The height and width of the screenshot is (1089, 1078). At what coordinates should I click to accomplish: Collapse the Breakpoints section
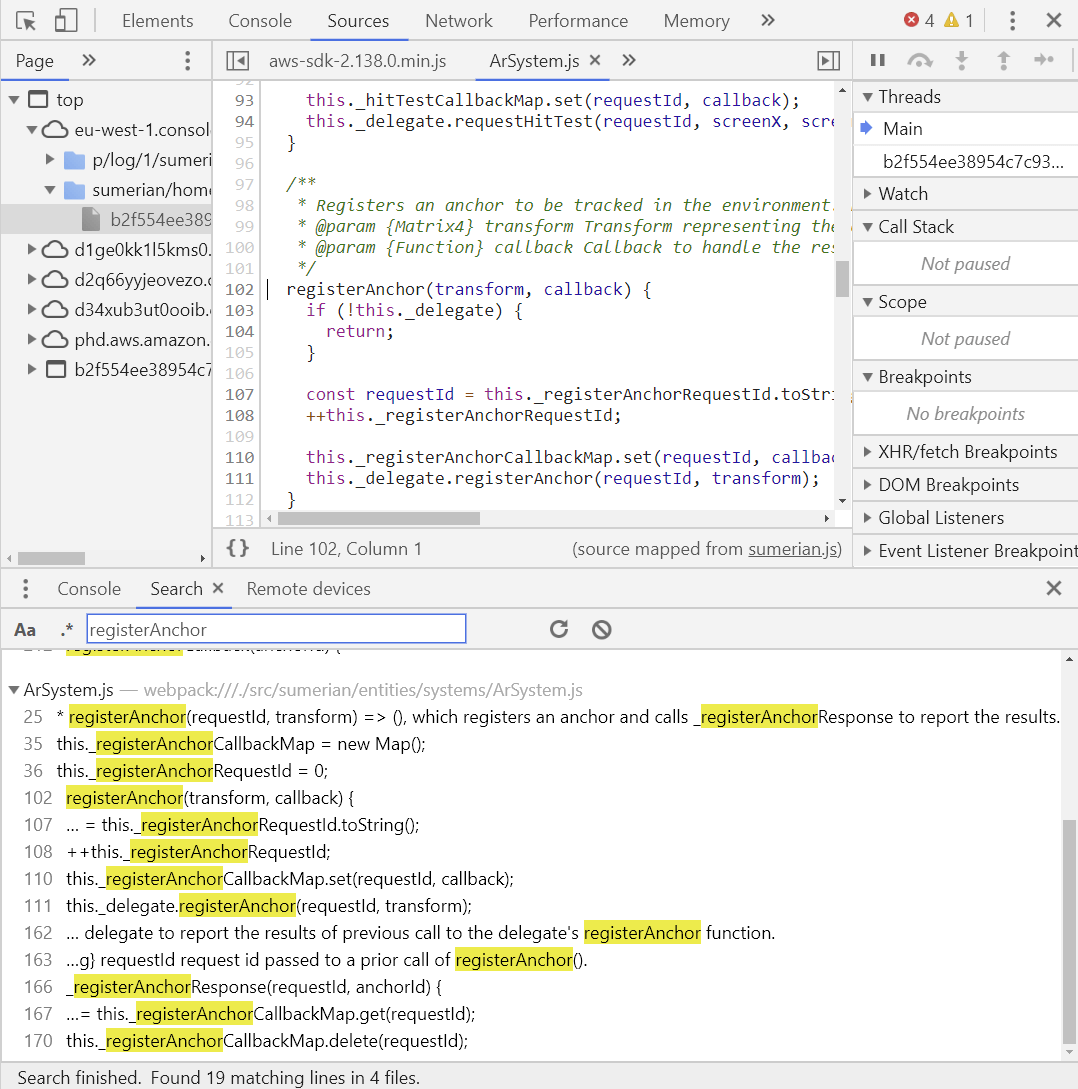924,377
